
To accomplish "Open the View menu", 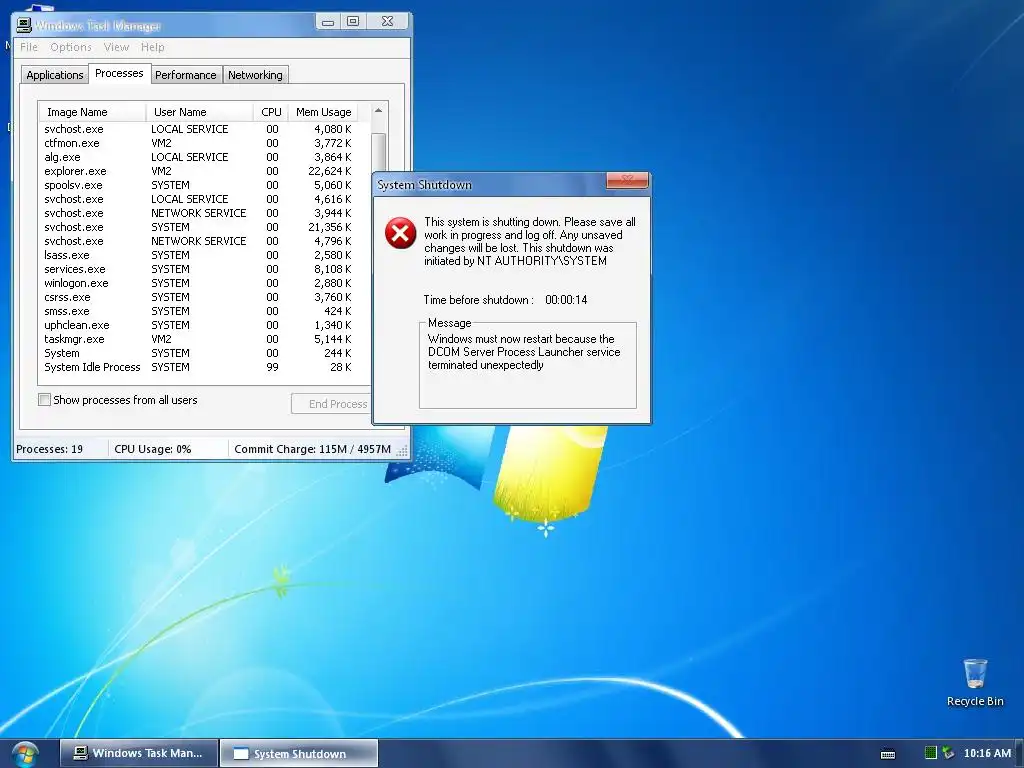I will 116,47.
